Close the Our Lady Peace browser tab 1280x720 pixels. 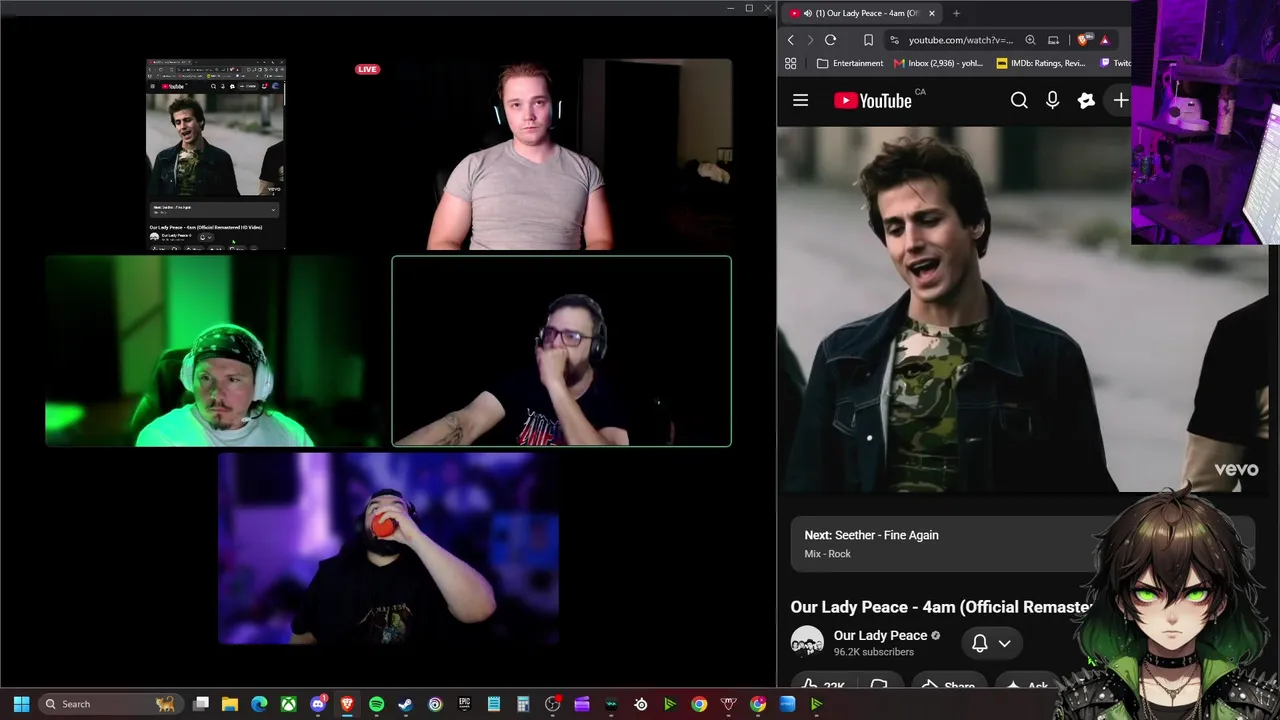point(932,13)
